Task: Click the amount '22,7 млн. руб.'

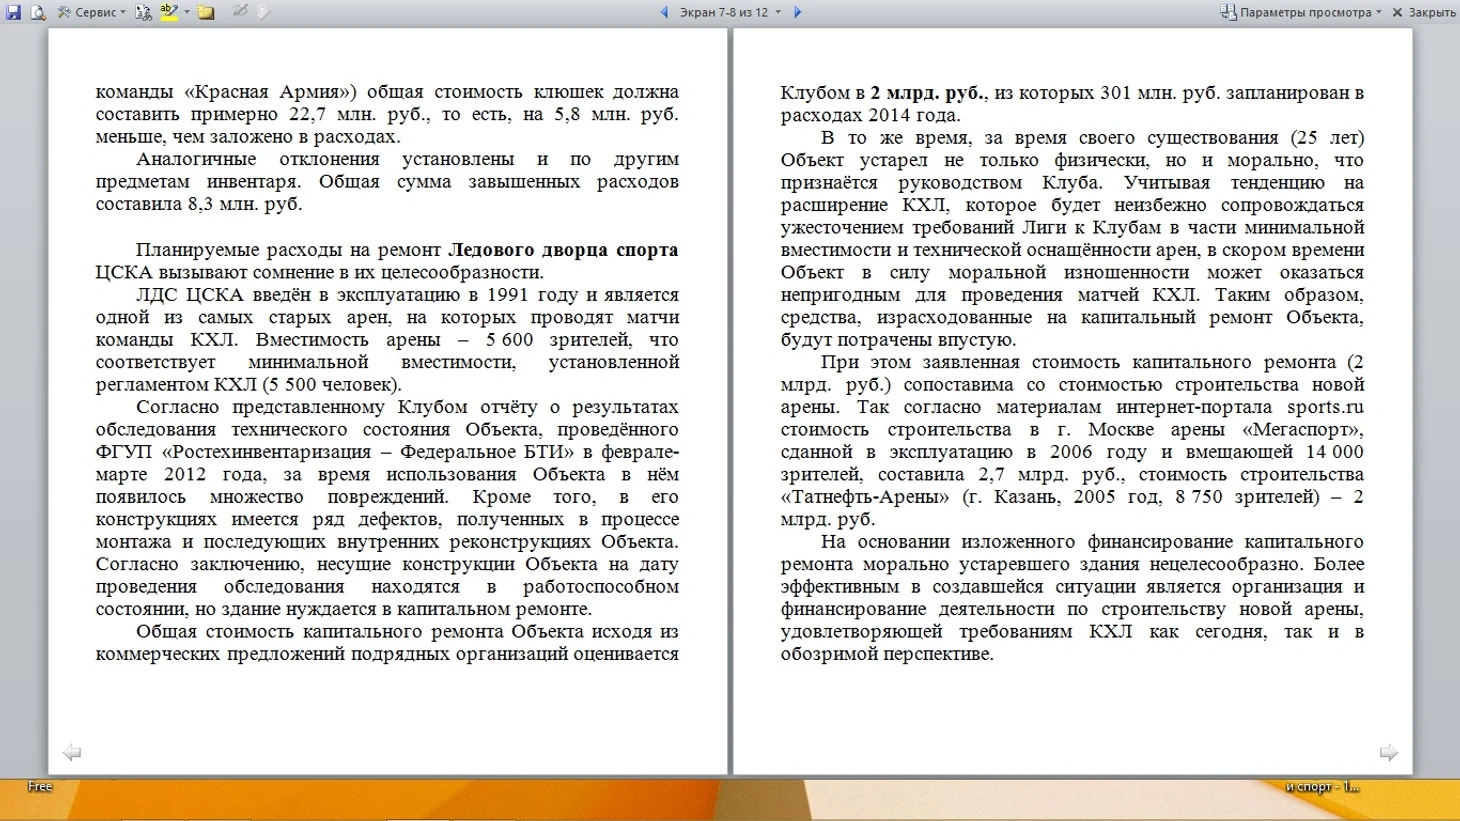Action: coord(360,115)
